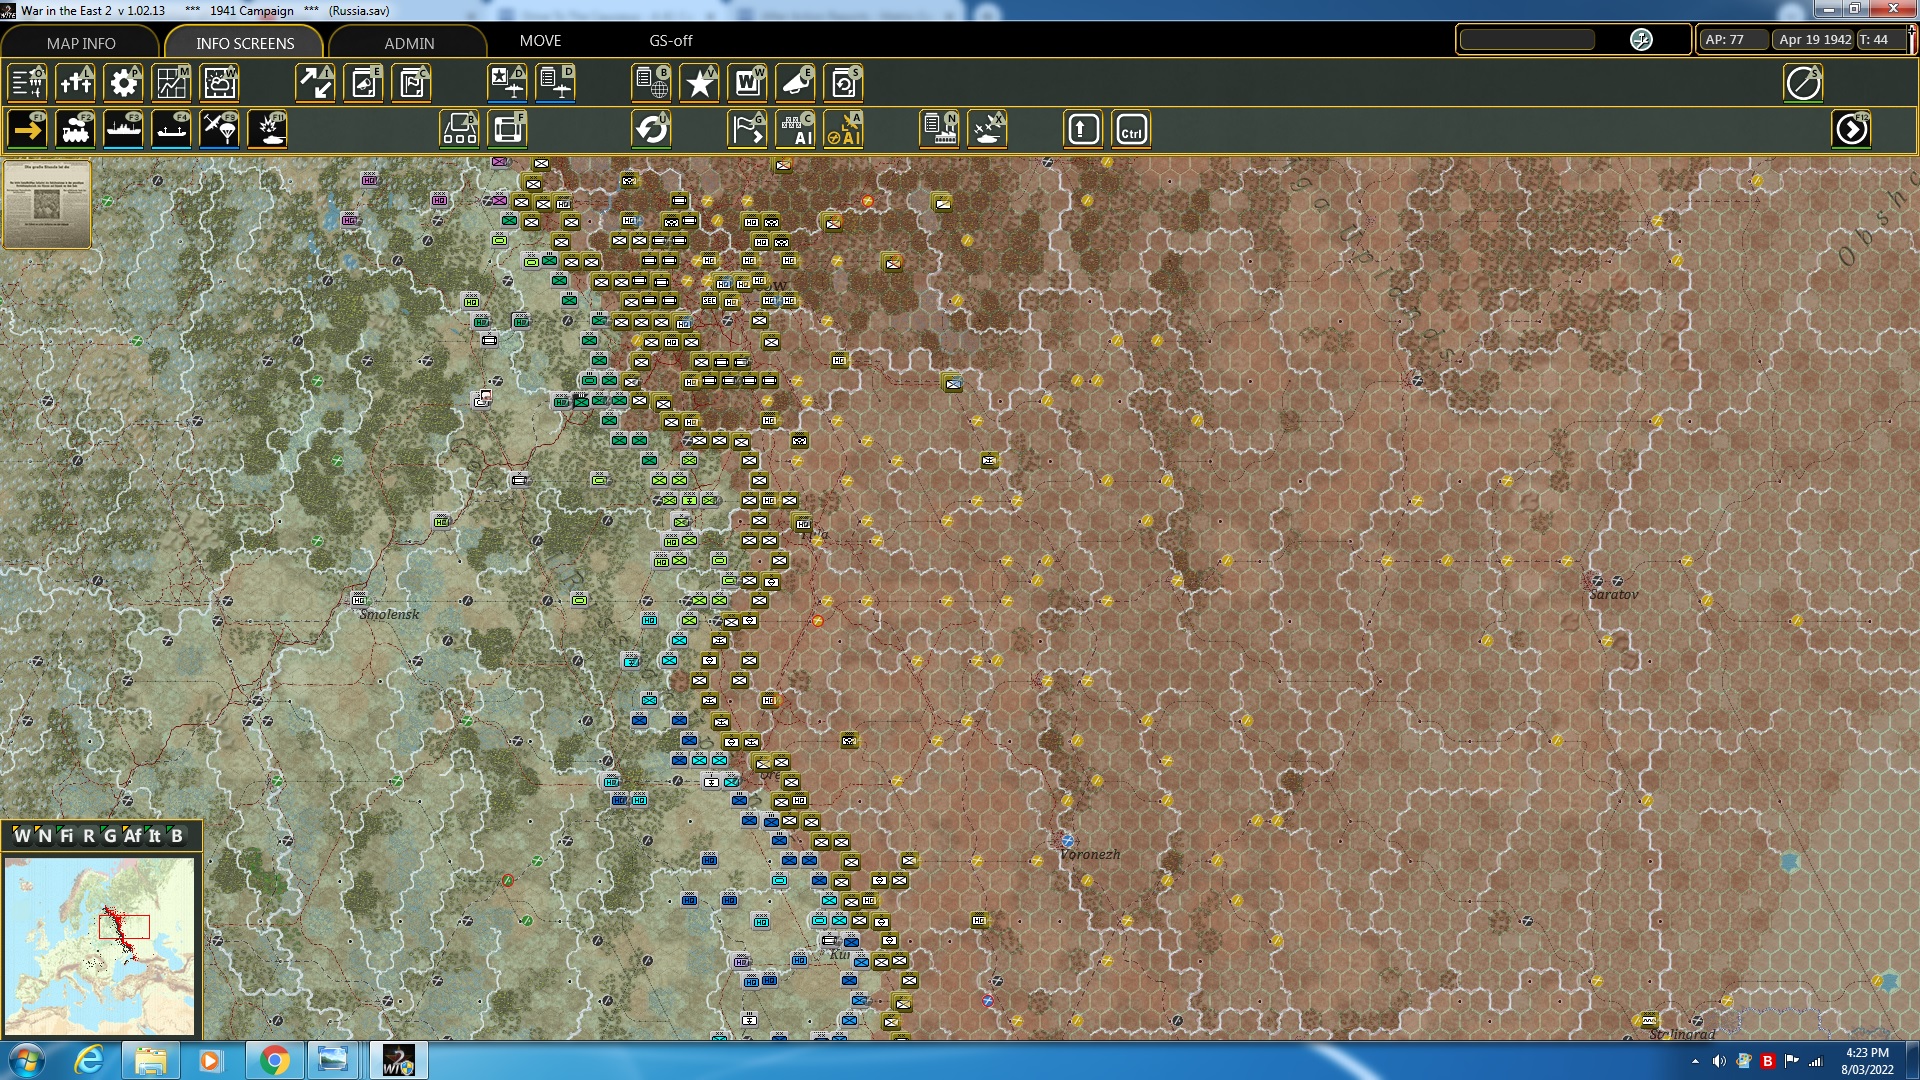
Task: Open the Losses screen icon with crosses (L)
Action: (75, 83)
